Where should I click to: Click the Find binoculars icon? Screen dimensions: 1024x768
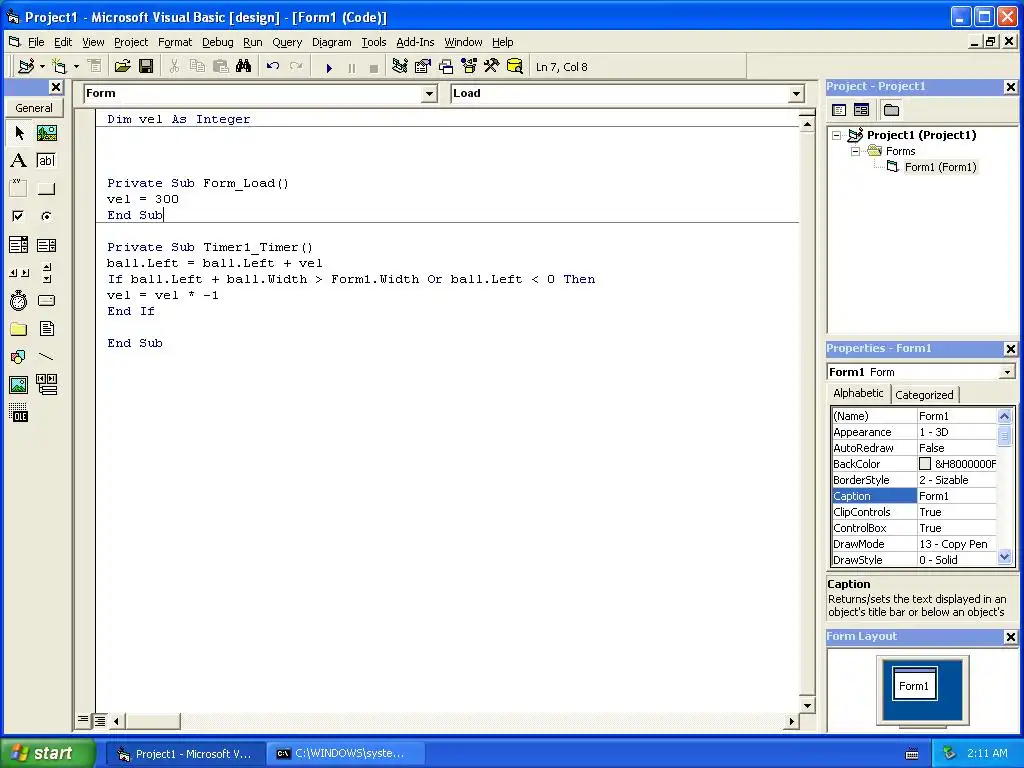coord(244,66)
